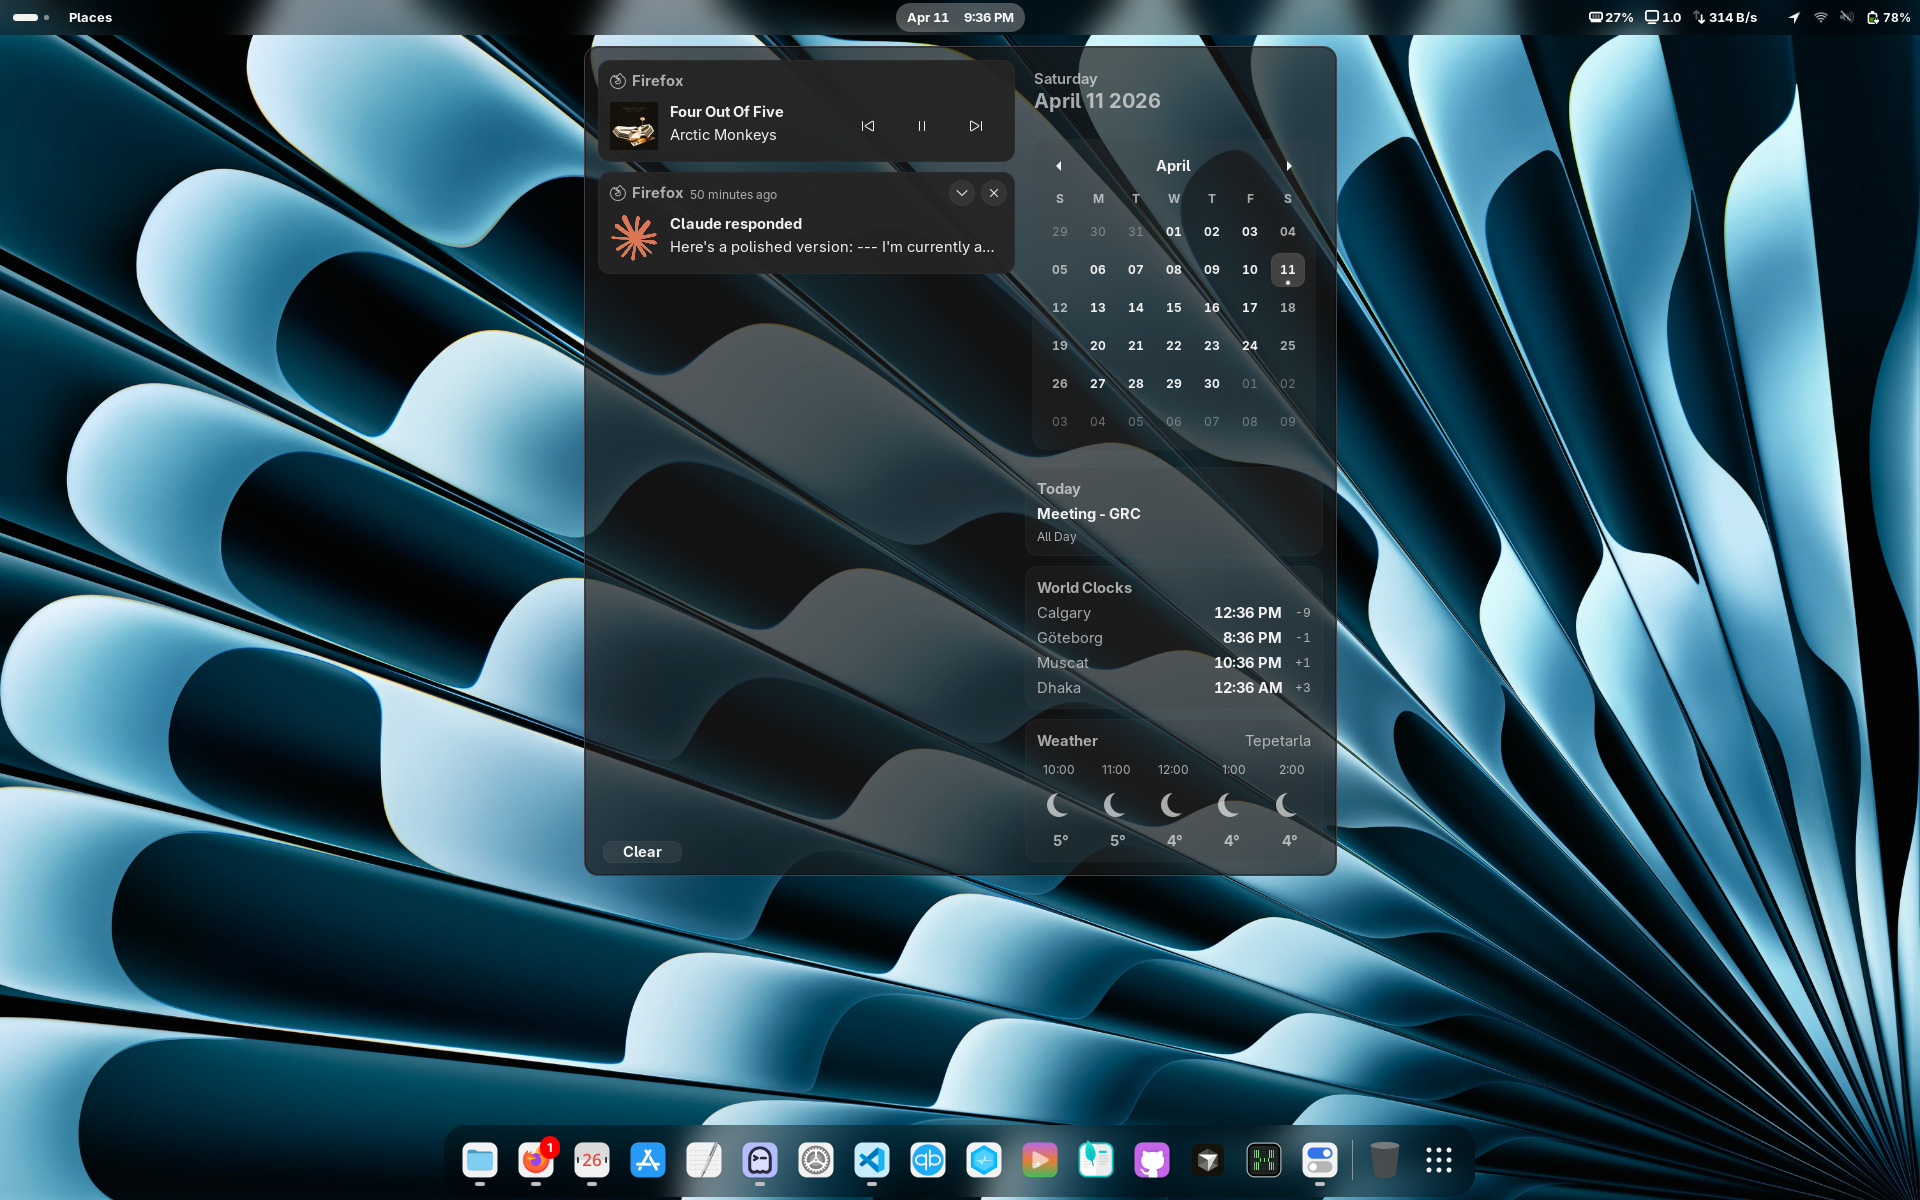
Task: Open qBittorrent from the dock
Action: pyautogui.click(x=928, y=1160)
